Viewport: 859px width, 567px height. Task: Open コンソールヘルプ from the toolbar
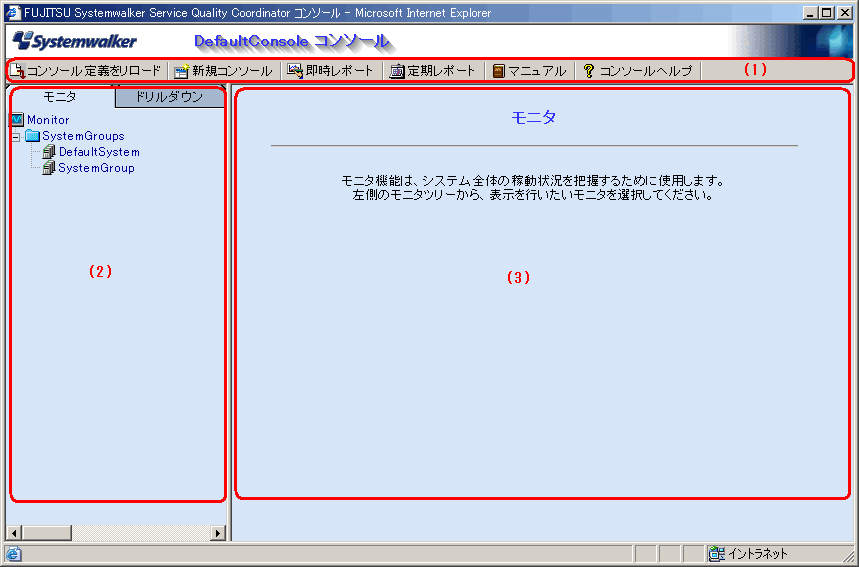point(638,71)
